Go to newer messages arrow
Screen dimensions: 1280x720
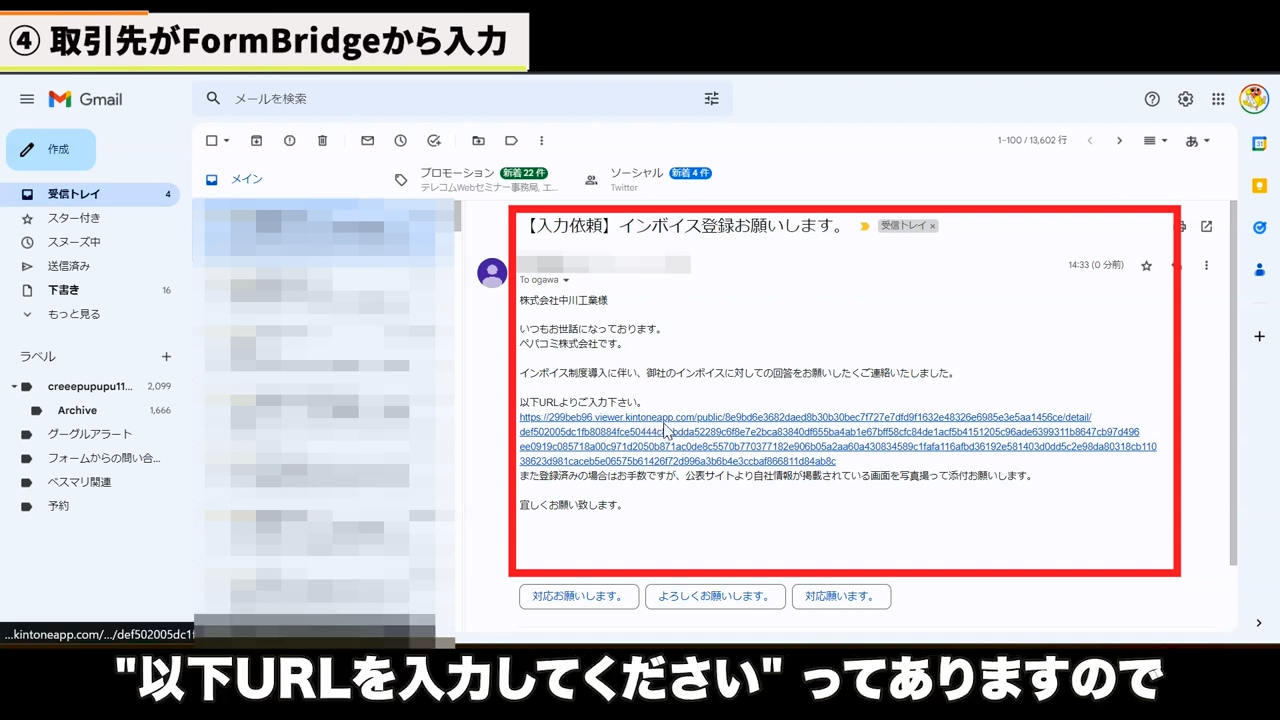tap(1090, 141)
